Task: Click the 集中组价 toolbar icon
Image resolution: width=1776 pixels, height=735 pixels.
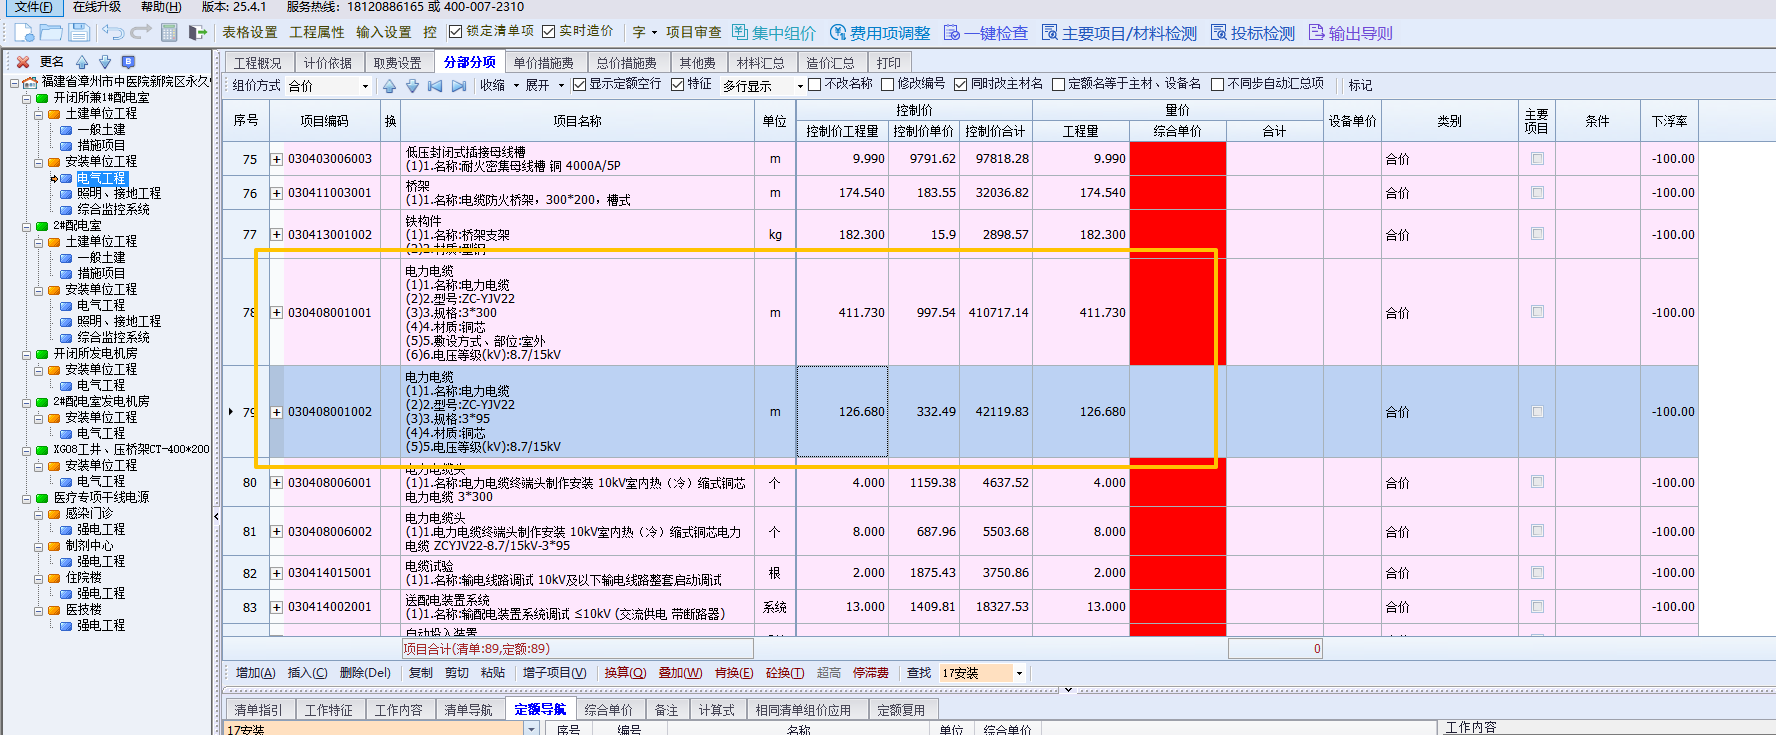Action: 740,32
